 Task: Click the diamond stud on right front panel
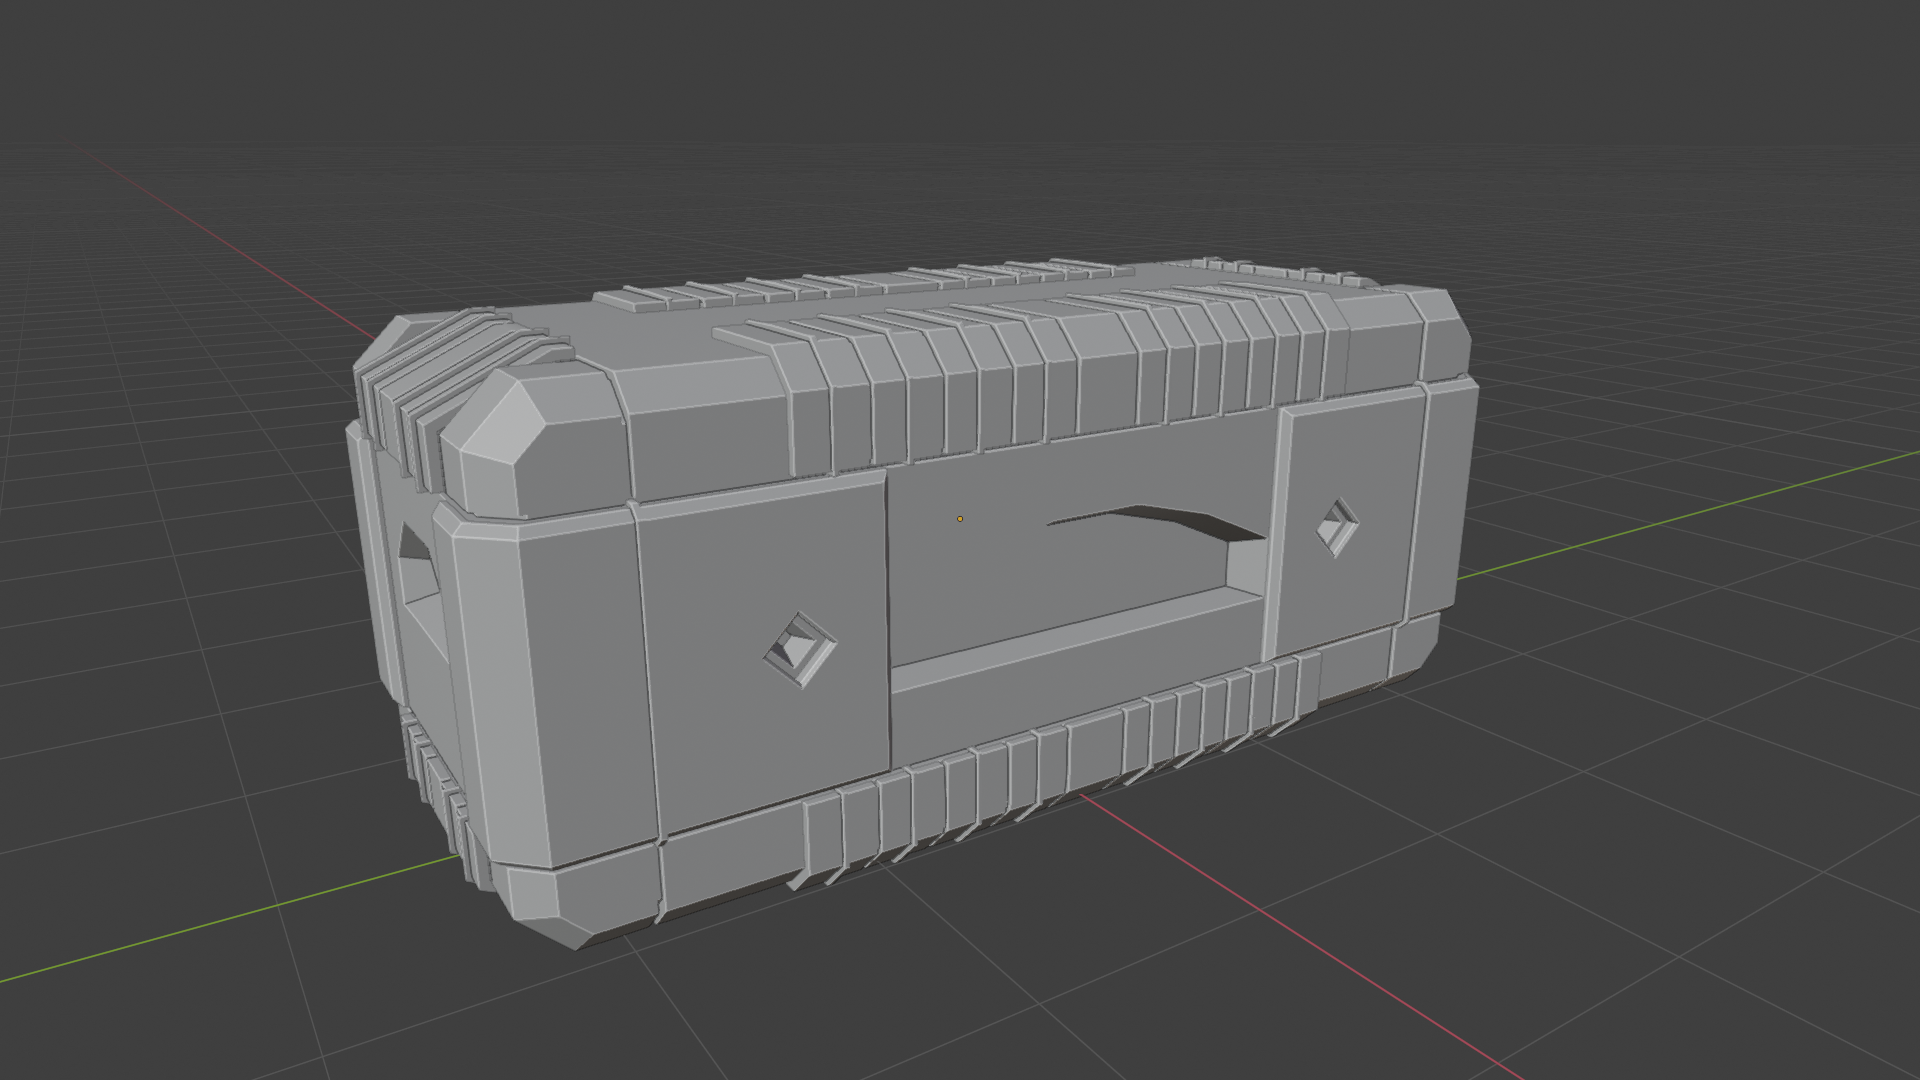[1336, 527]
